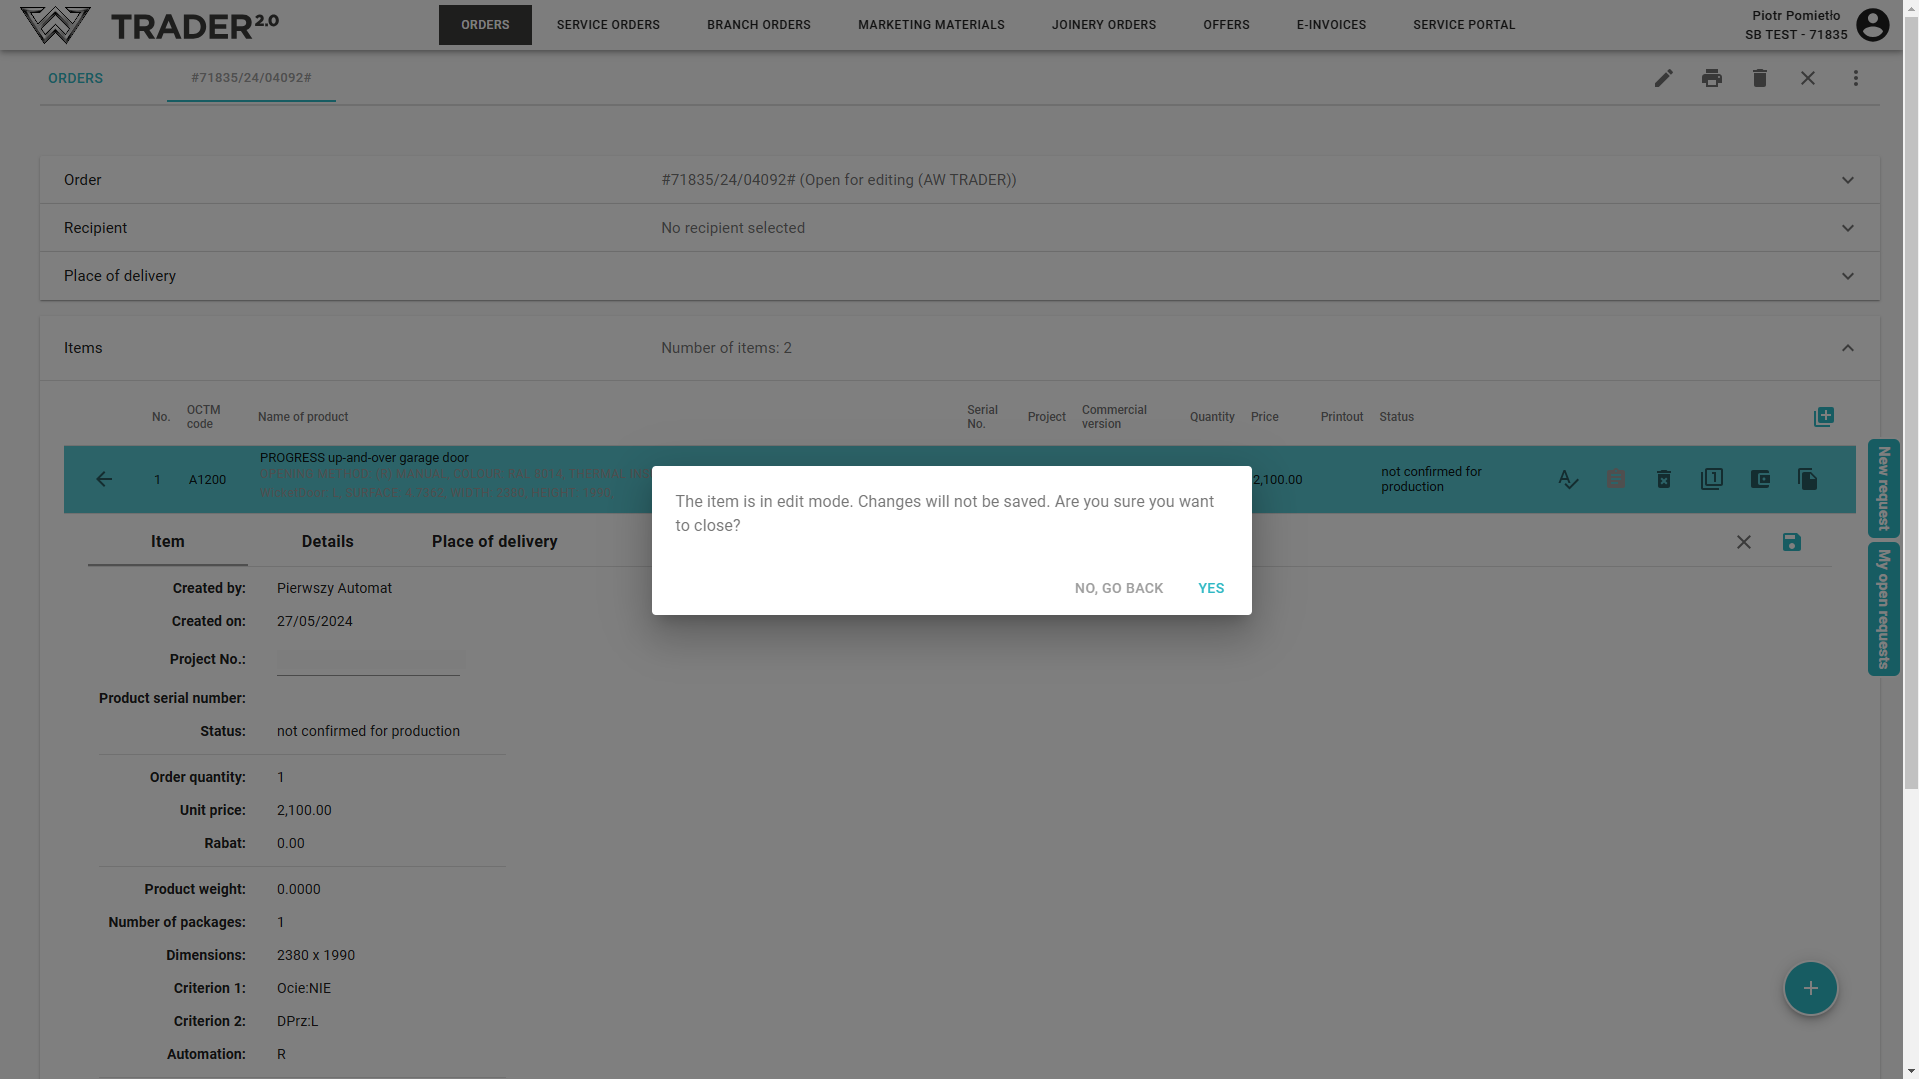Click the copy item icon in row
1919x1079 pixels.
pos(1807,480)
